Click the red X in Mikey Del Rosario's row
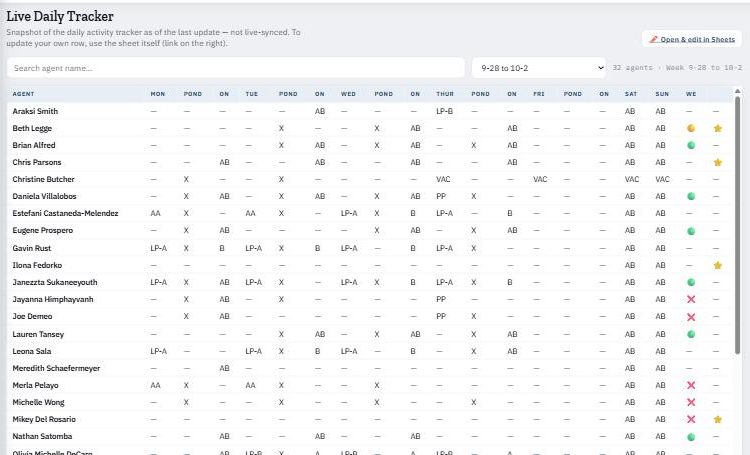This screenshot has width=750, height=455. pyautogui.click(x=691, y=419)
